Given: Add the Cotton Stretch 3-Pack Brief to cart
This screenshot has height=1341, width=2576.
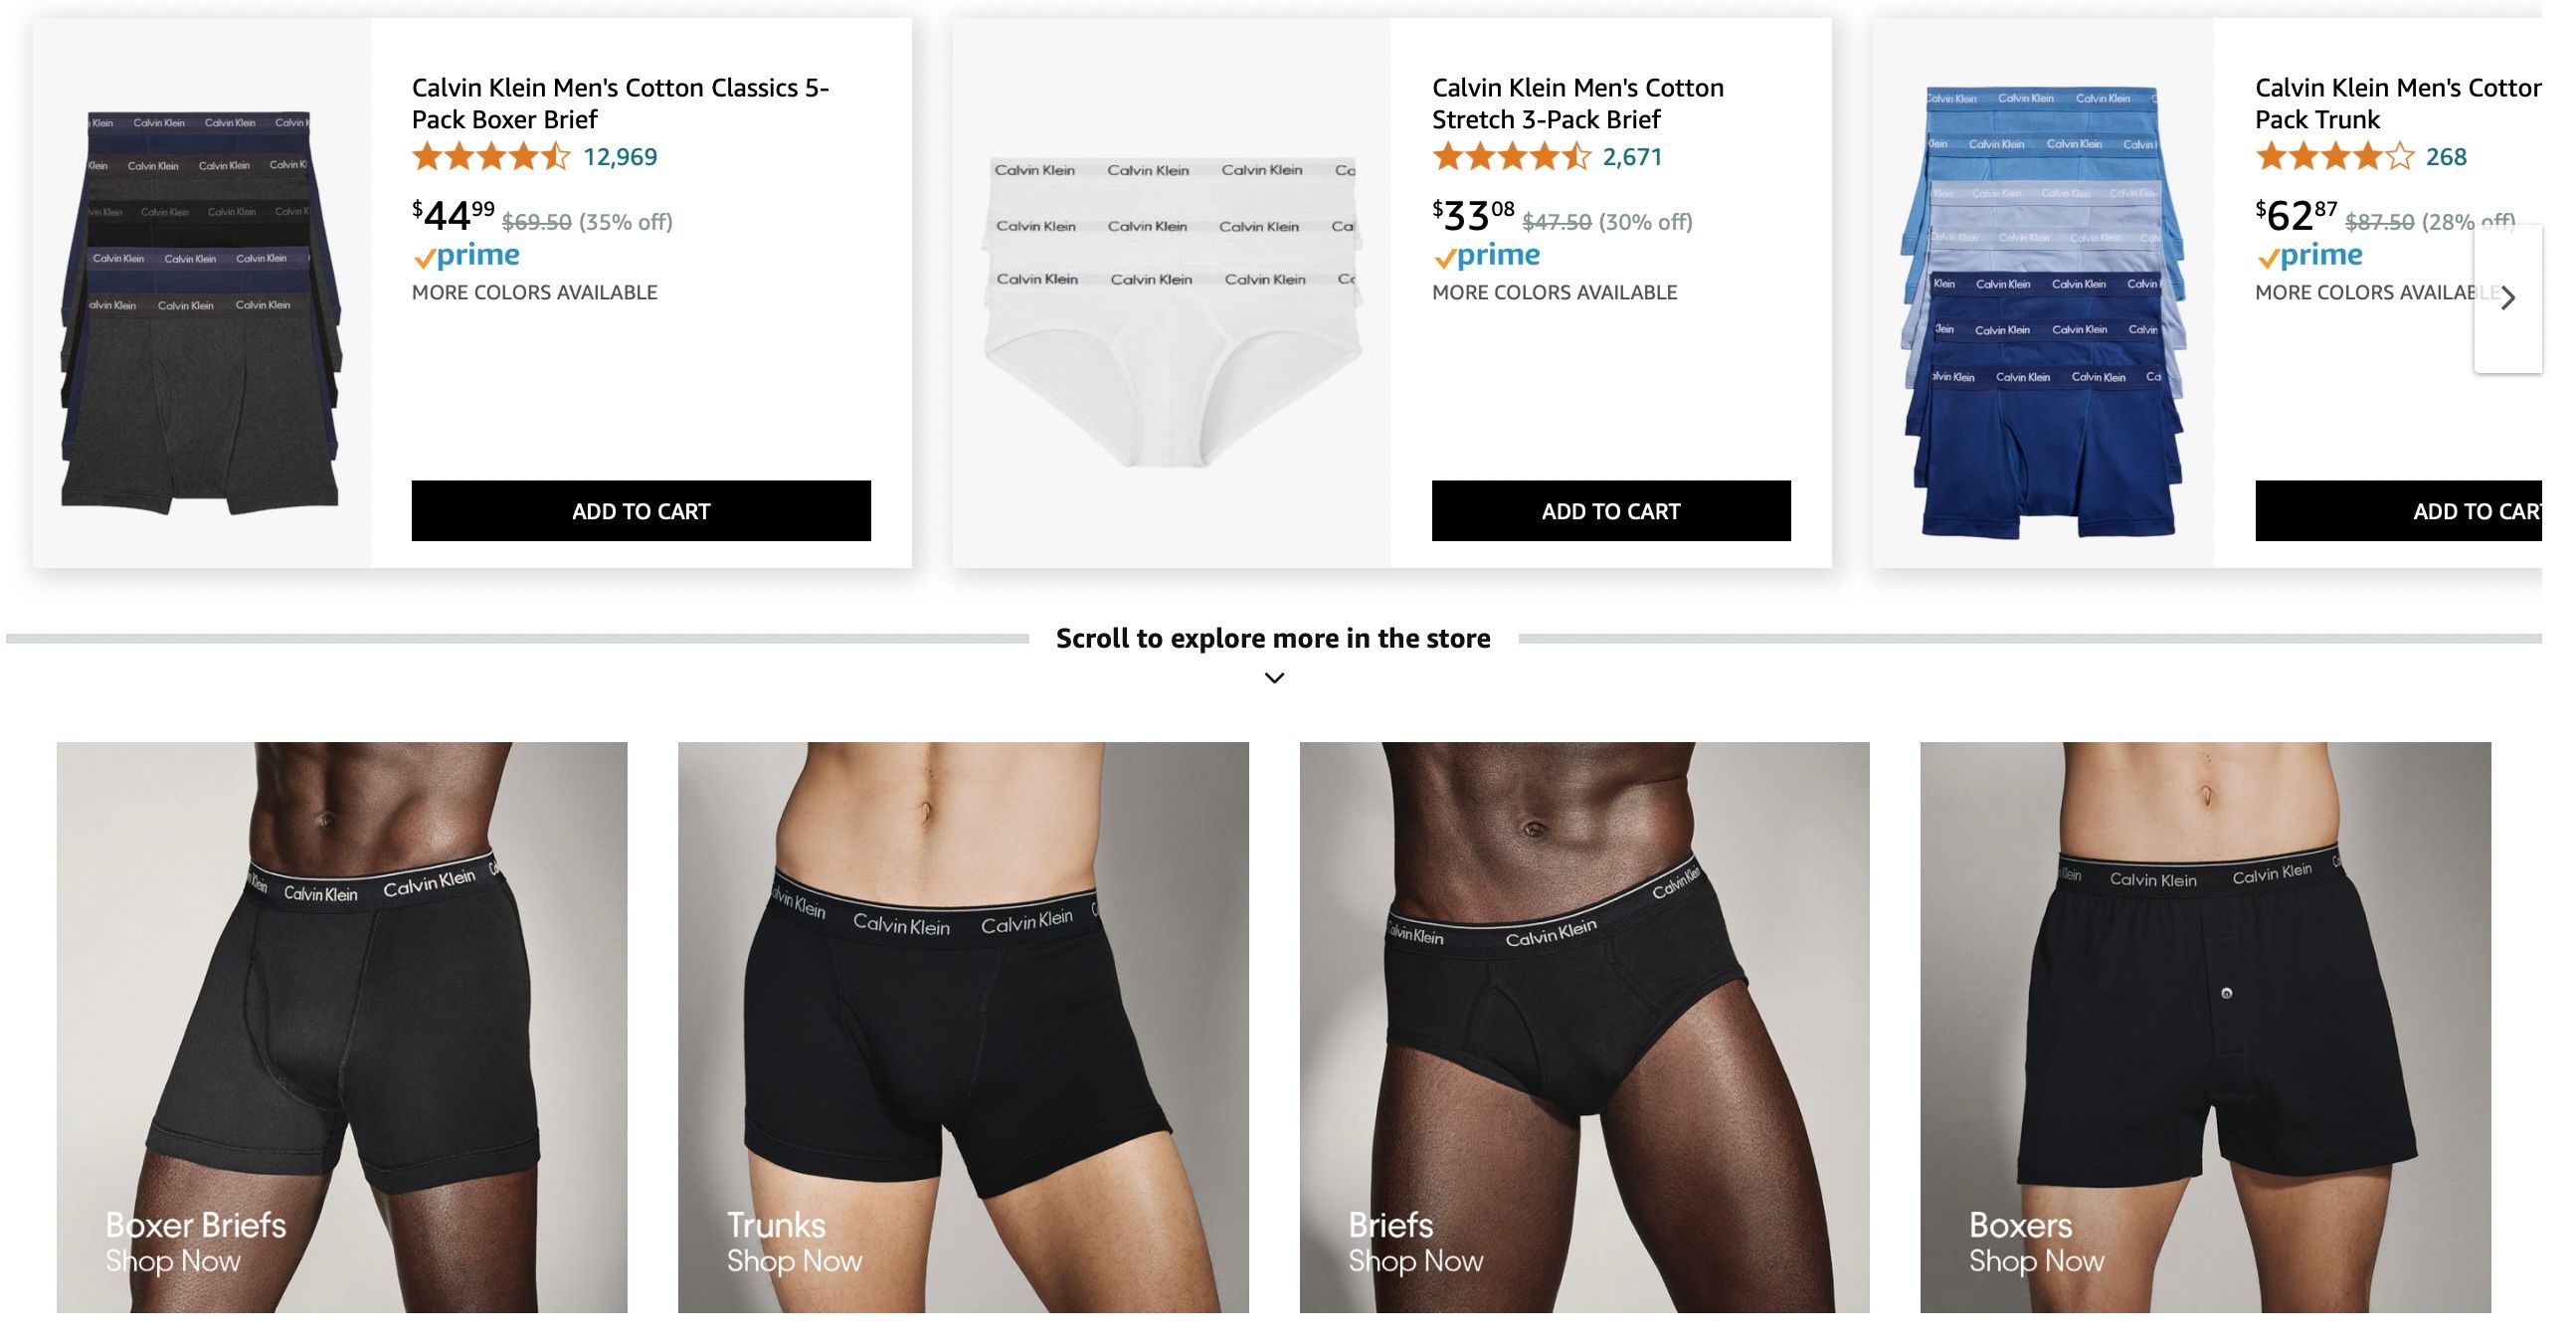Looking at the screenshot, I should [x=1611, y=511].
